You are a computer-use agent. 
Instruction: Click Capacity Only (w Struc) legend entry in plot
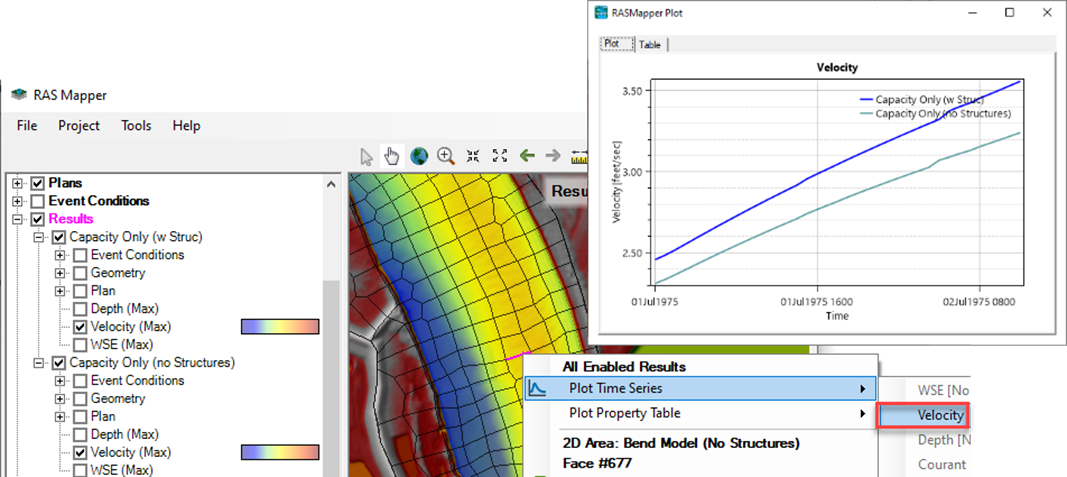pyautogui.click(x=922, y=99)
